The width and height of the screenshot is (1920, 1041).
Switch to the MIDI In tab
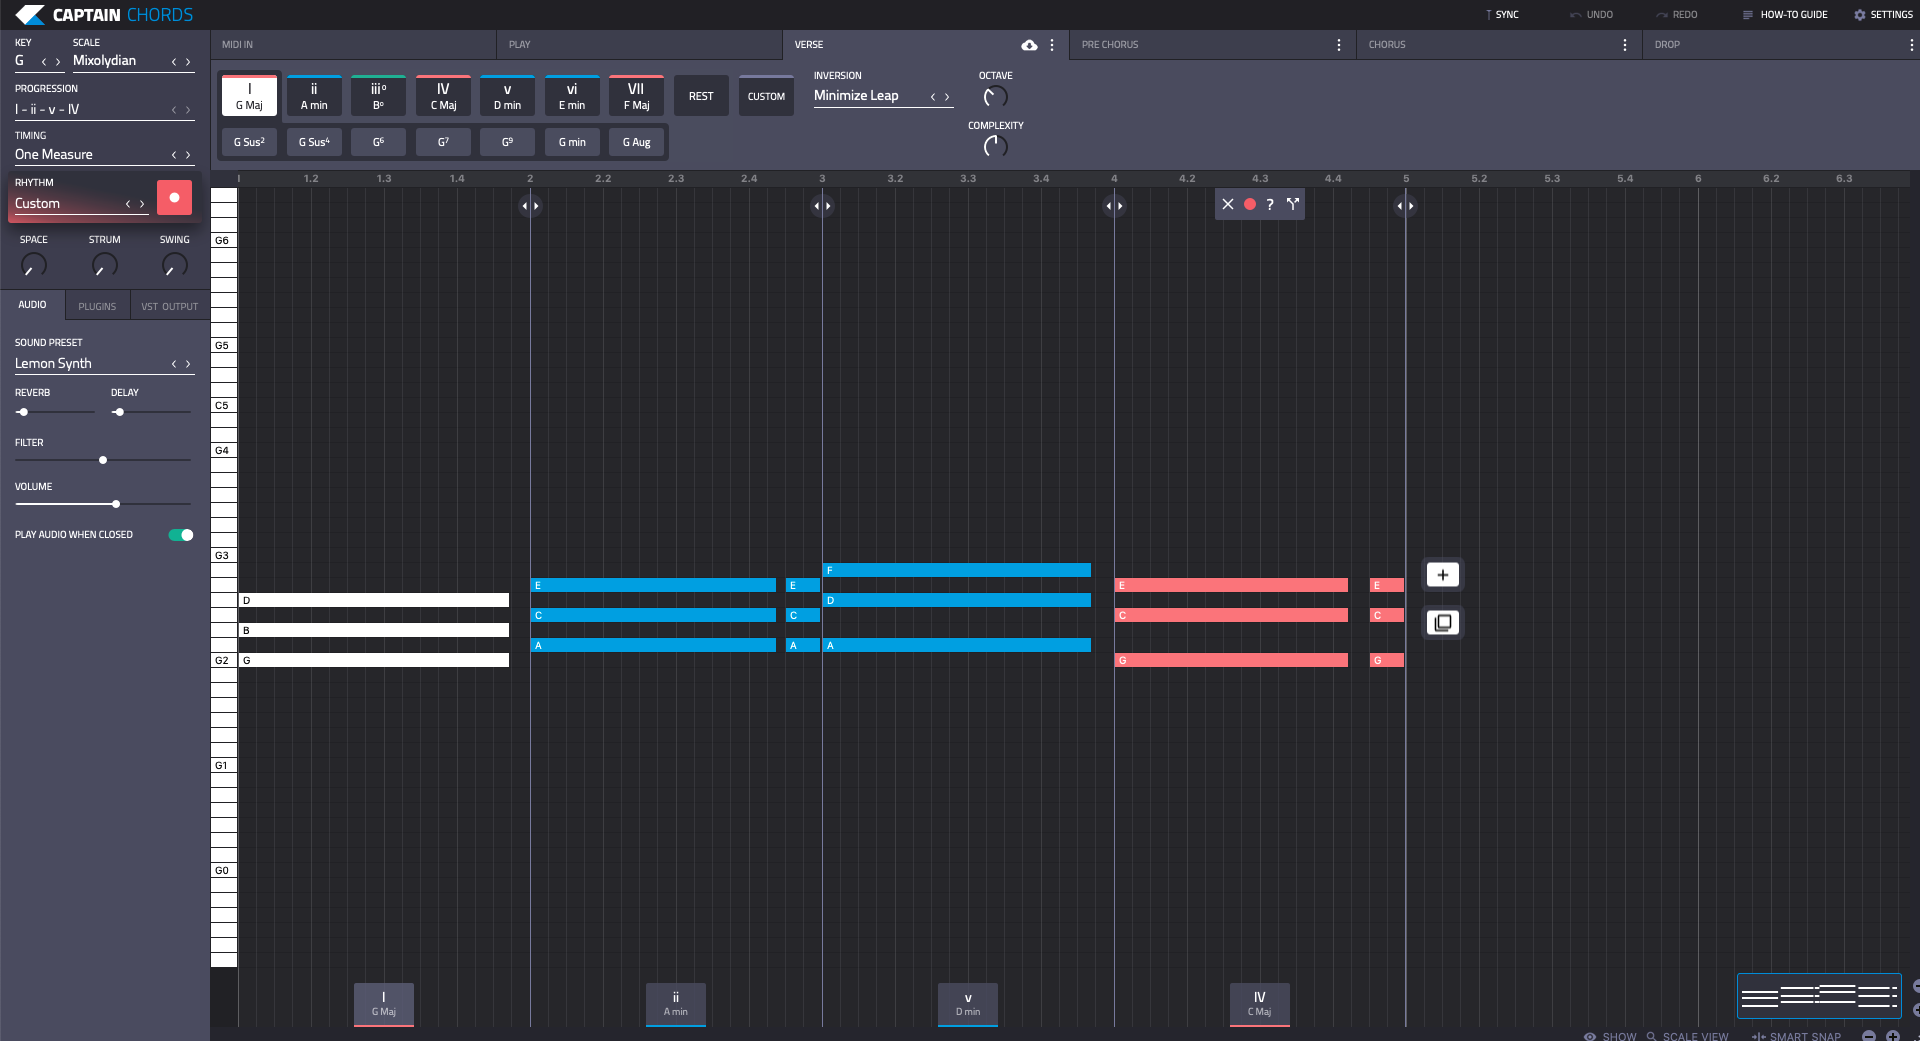(x=353, y=45)
